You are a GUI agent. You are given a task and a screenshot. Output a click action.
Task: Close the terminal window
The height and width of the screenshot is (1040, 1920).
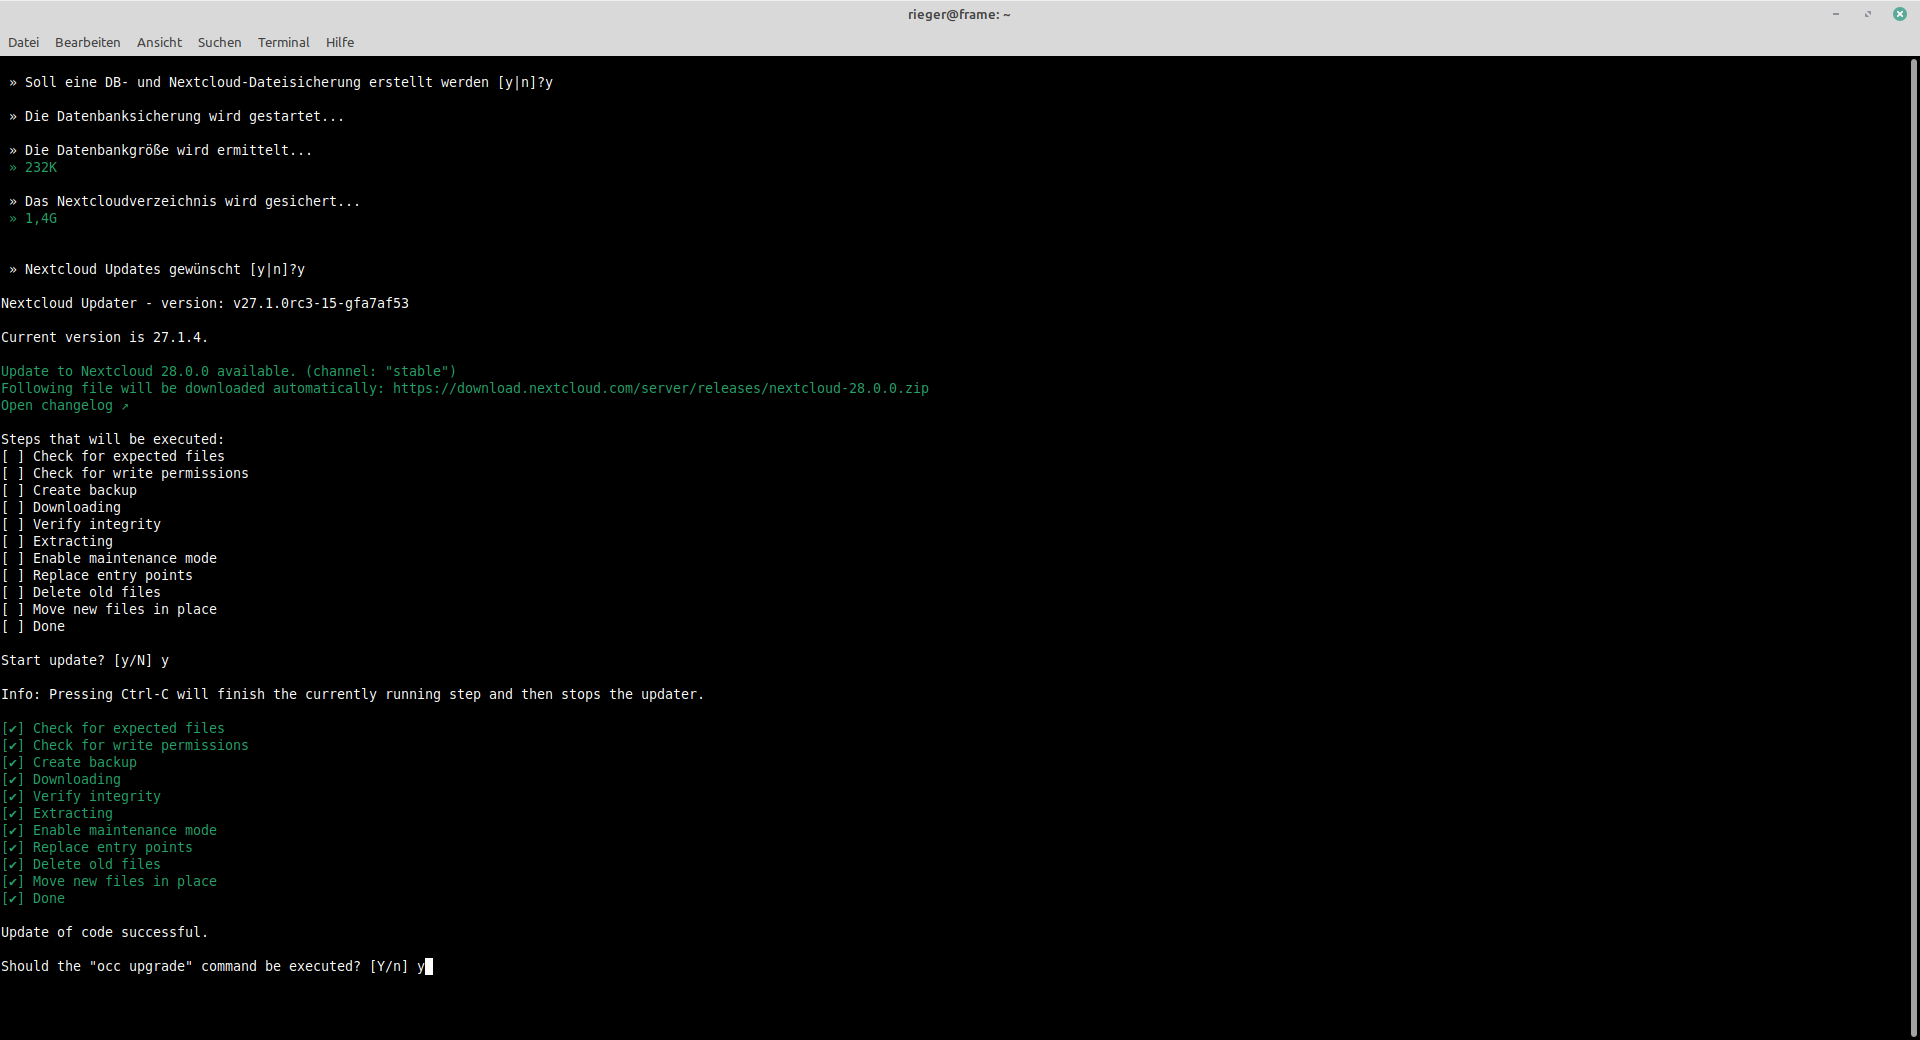click(1900, 14)
